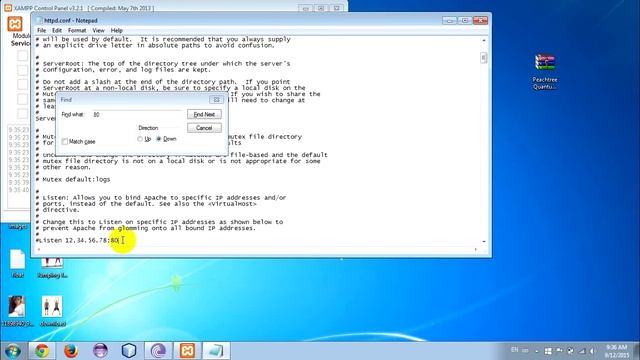Viewport: 640px width, 360px height.
Task: Minimize the Notepad window
Action: [x=449, y=20]
